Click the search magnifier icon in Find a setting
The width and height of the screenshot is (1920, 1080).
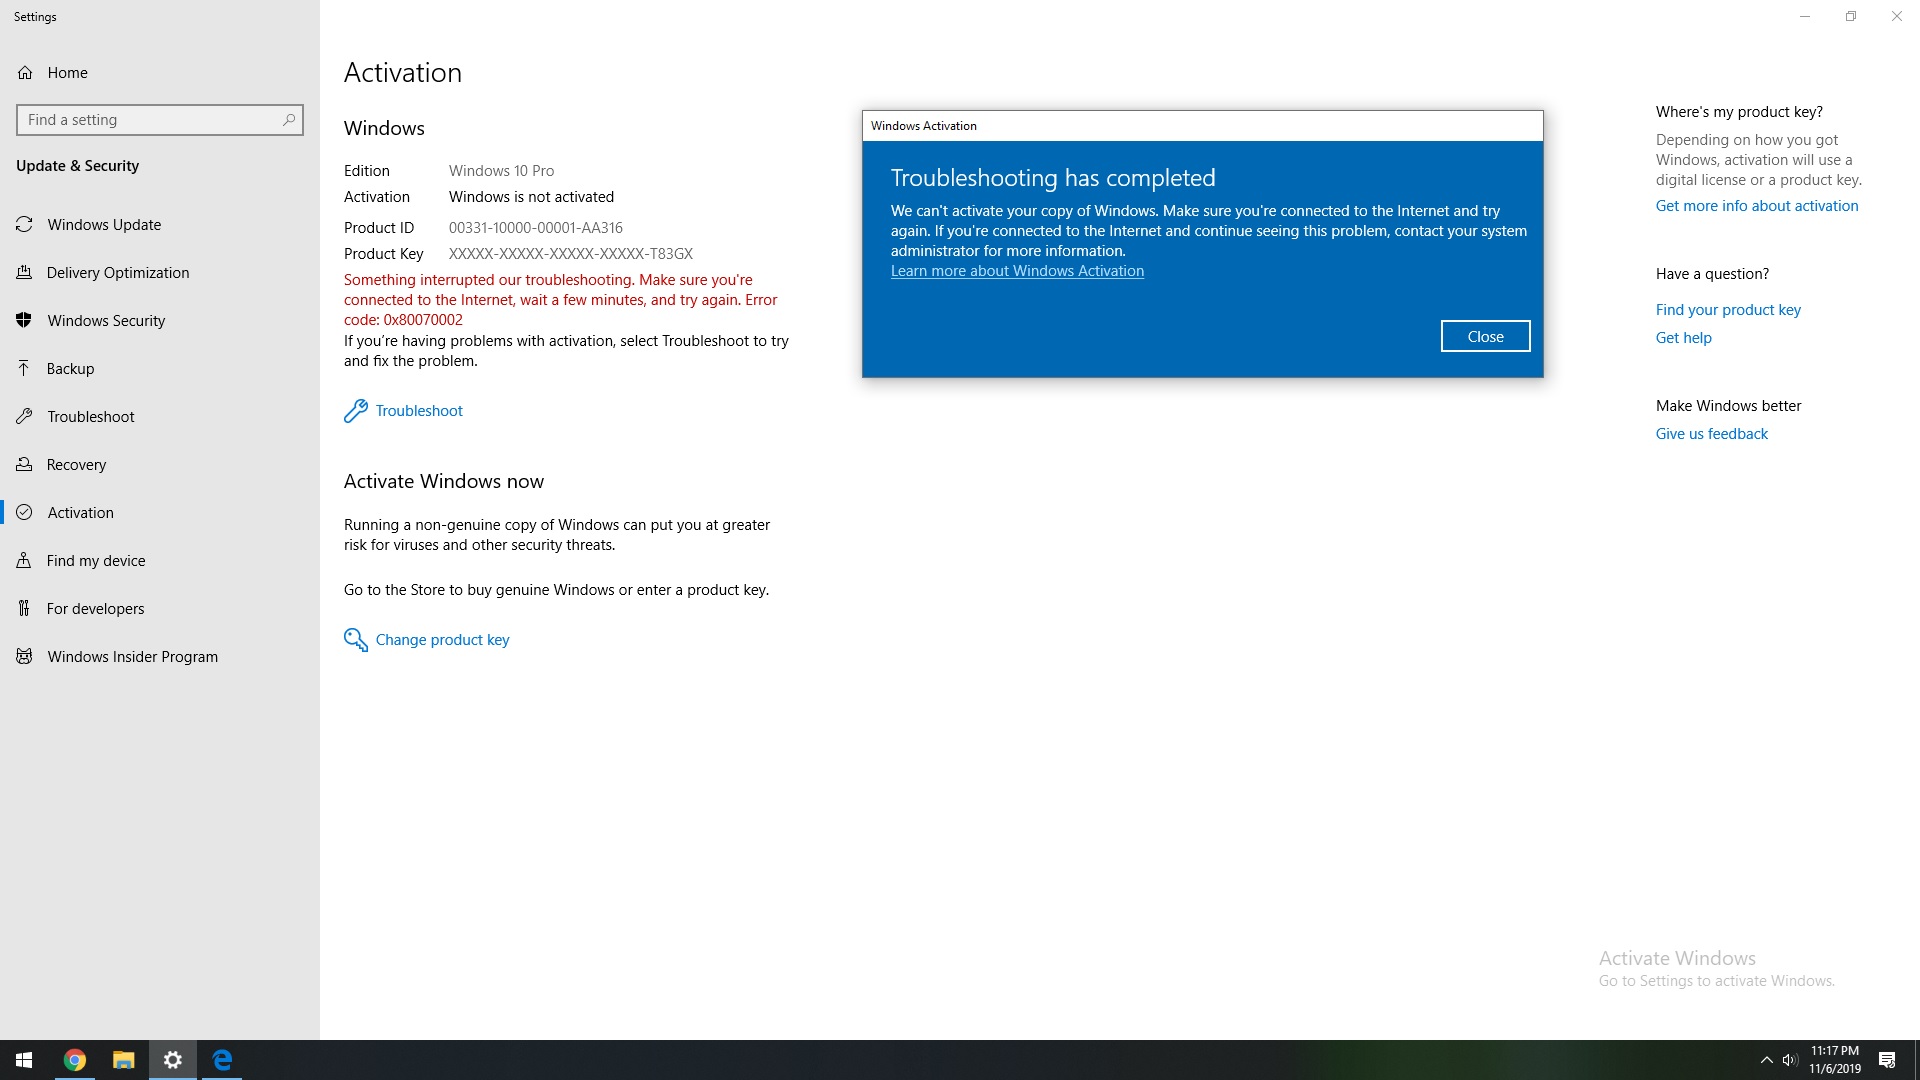289,120
